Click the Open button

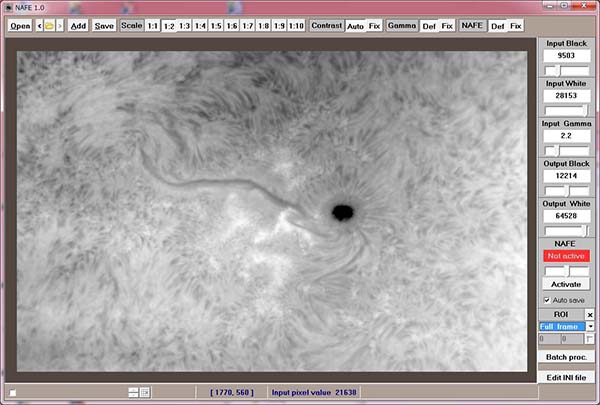click(20, 26)
